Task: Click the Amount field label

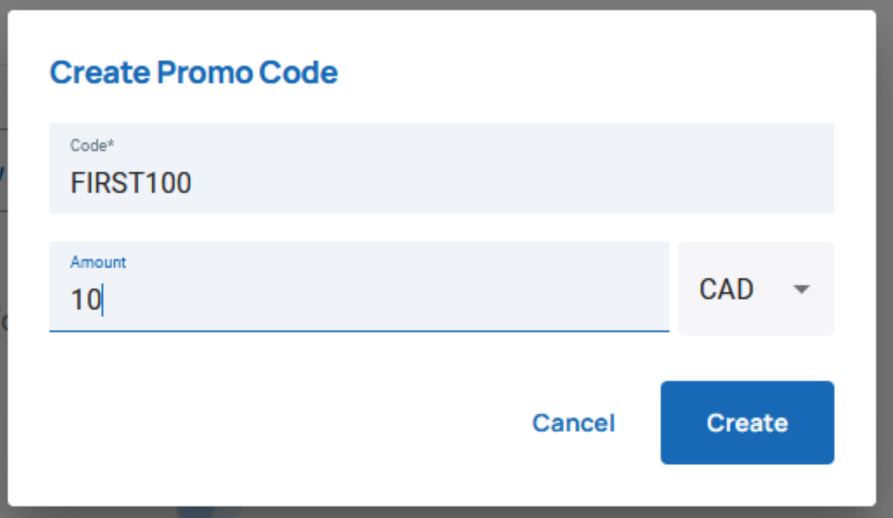Action: [x=98, y=262]
